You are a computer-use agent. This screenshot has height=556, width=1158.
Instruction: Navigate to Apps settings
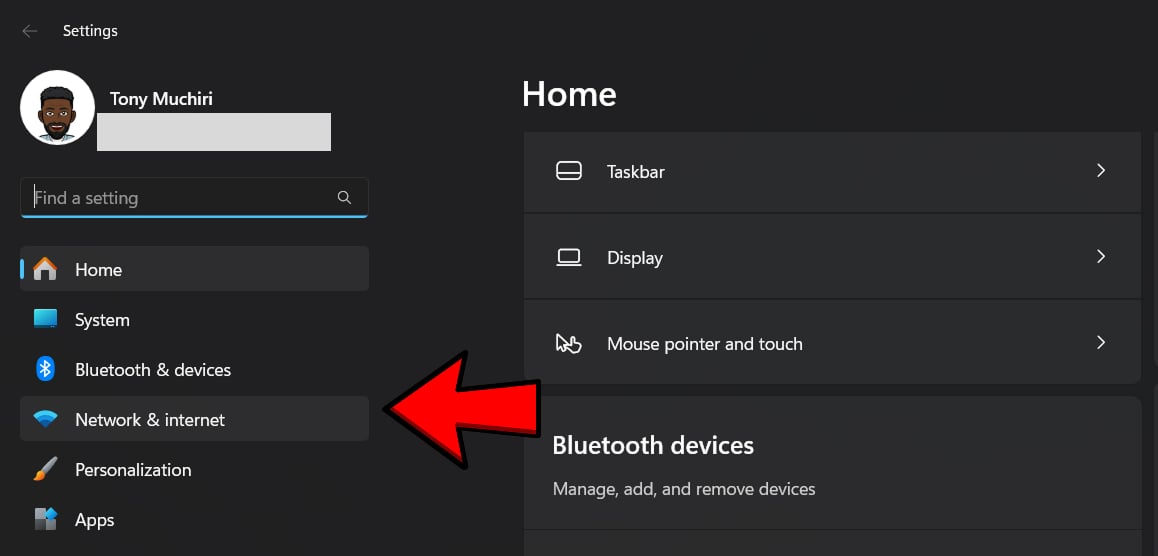point(194,520)
